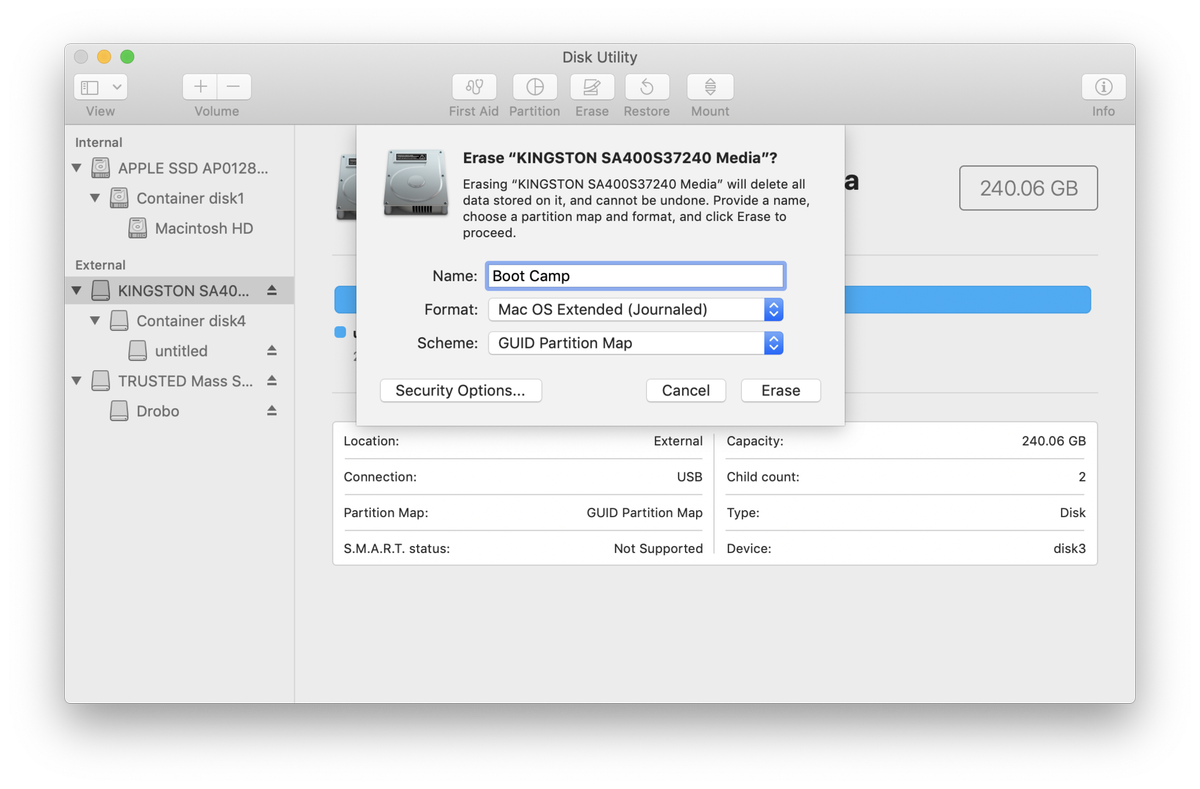The image size is (1200, 789).
Task: Click the Name text field
Action: point(636,276)
